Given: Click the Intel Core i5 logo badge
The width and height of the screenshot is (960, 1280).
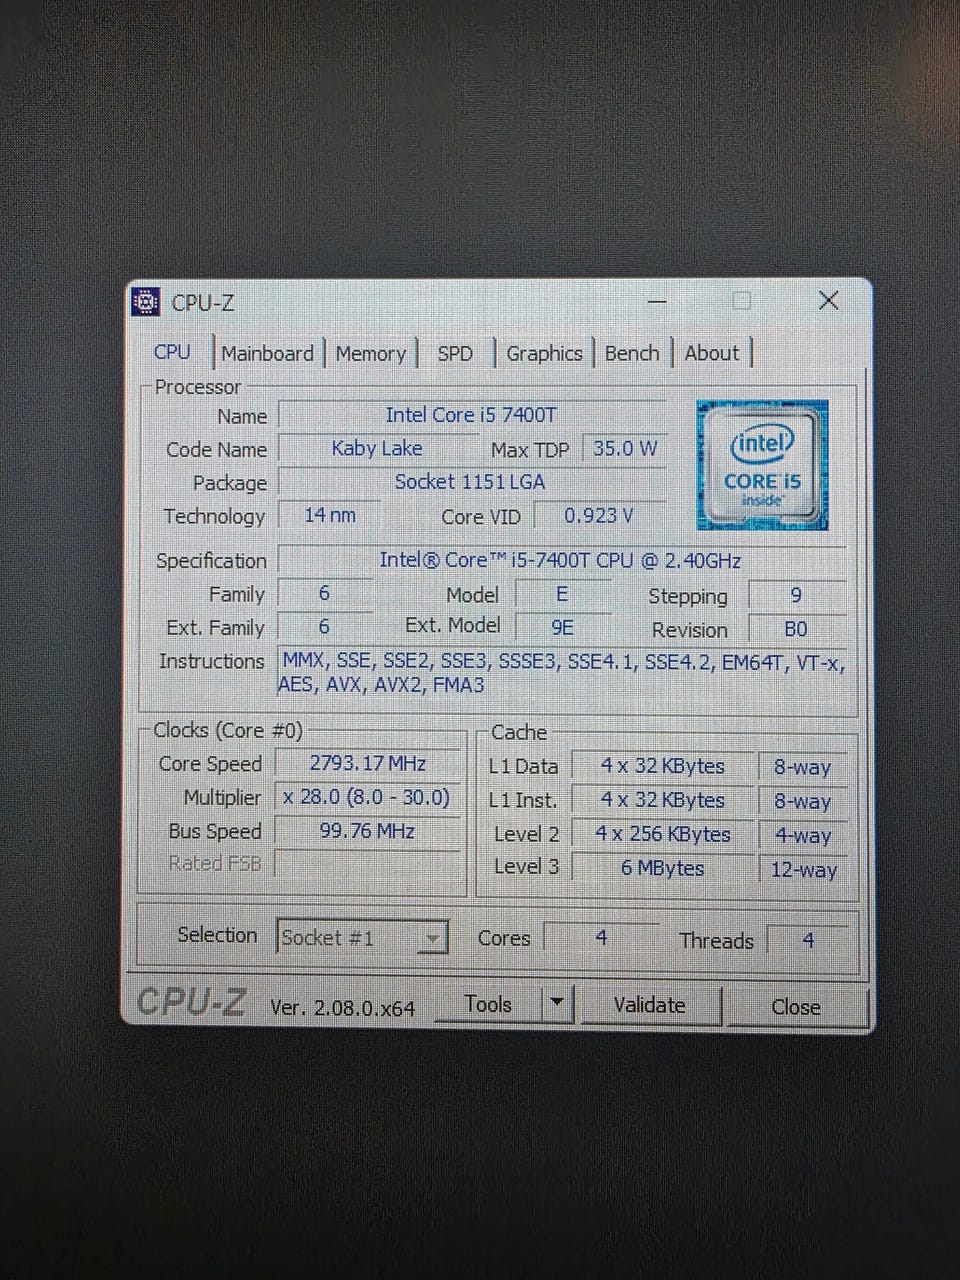Looking at the screenshot, I should pyautogui.click(x=762, y=465).
